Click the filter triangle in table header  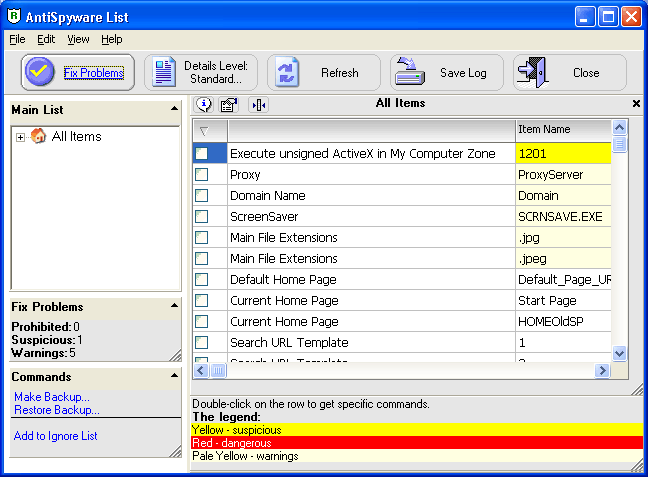click(x=204, y=131)
